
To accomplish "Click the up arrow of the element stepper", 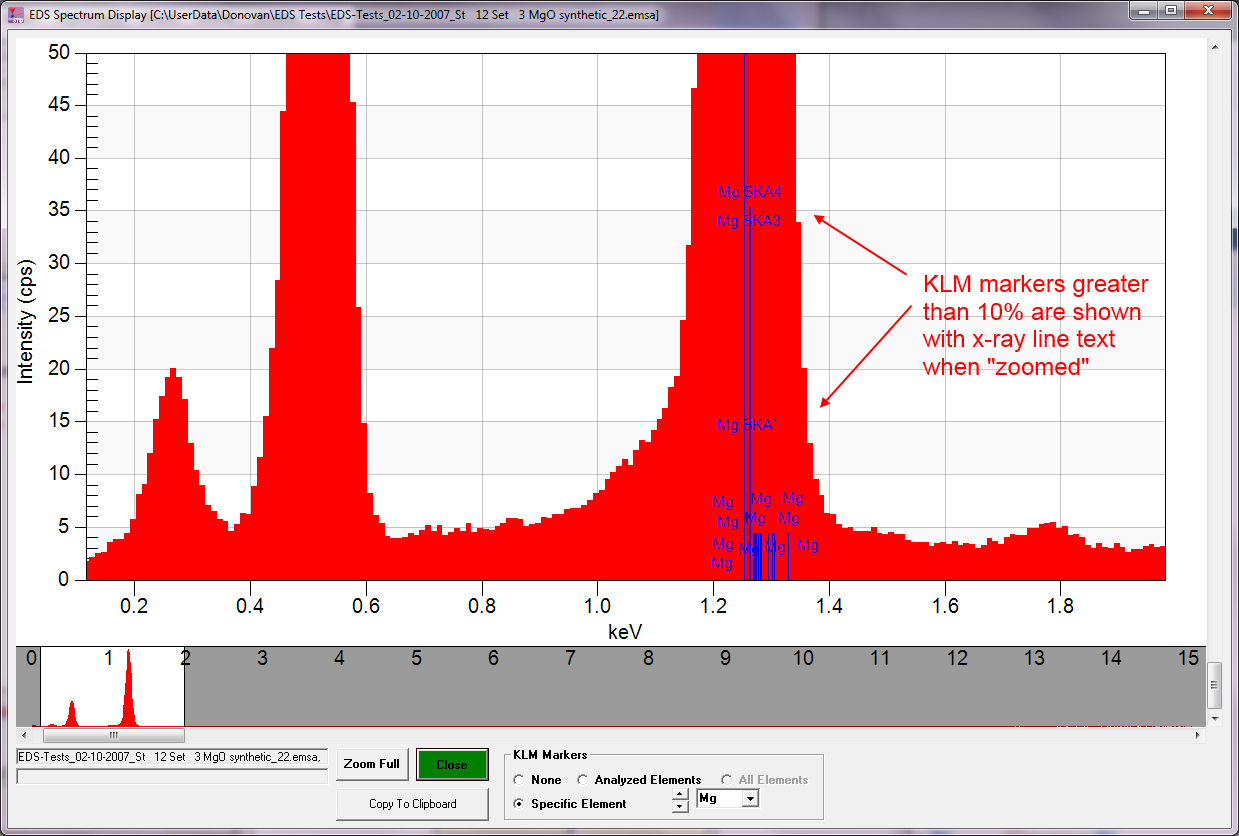I will (x=680, y=794).
